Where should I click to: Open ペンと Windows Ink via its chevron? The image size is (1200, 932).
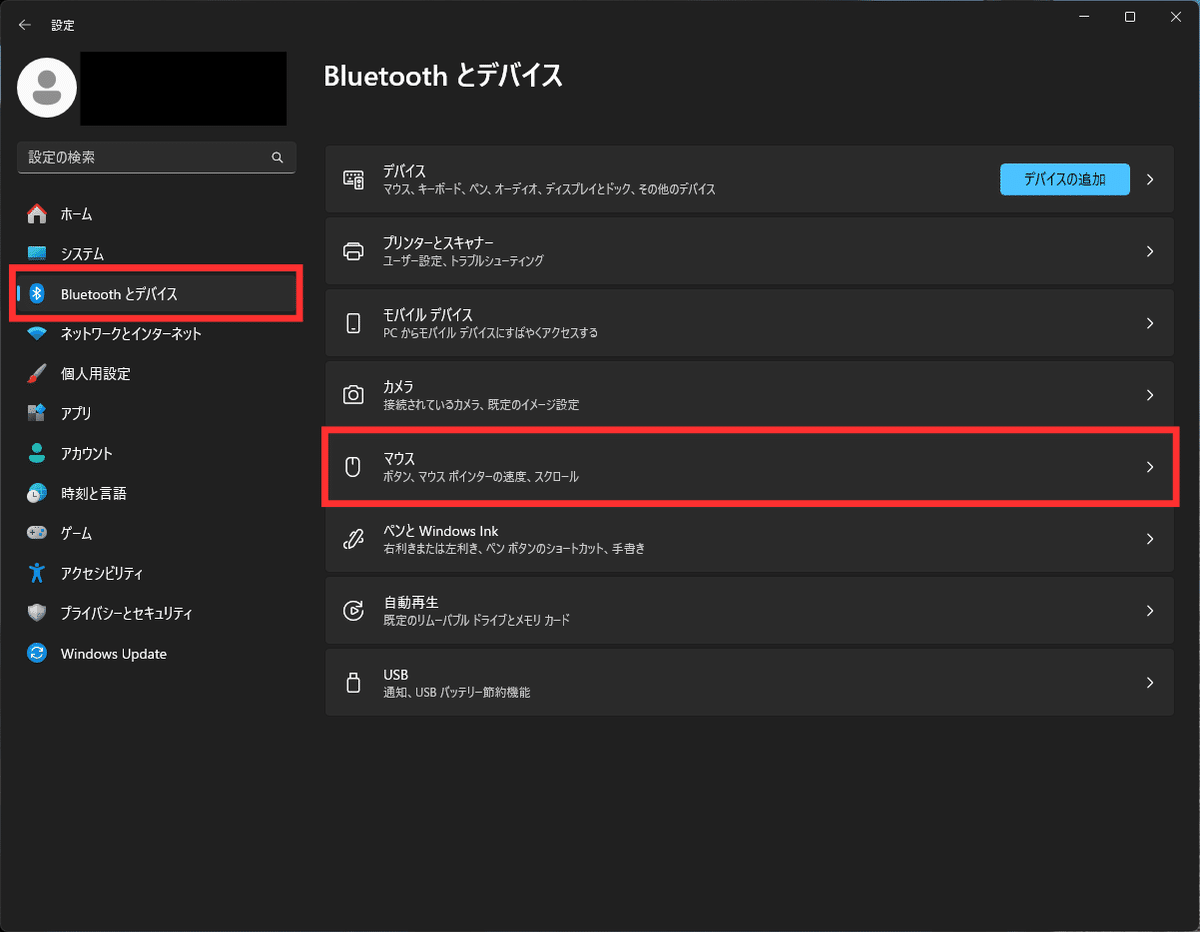coord(1150,539)
